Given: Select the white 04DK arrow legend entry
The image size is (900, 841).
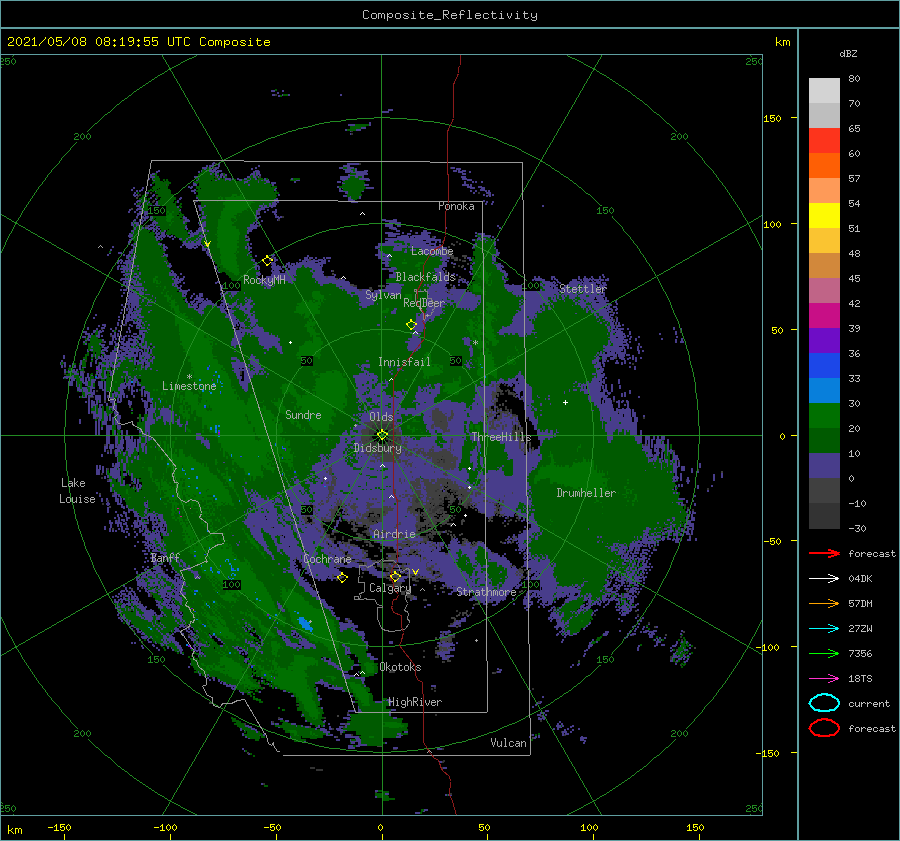Looking at the screenshot, I should coord(824,579).
